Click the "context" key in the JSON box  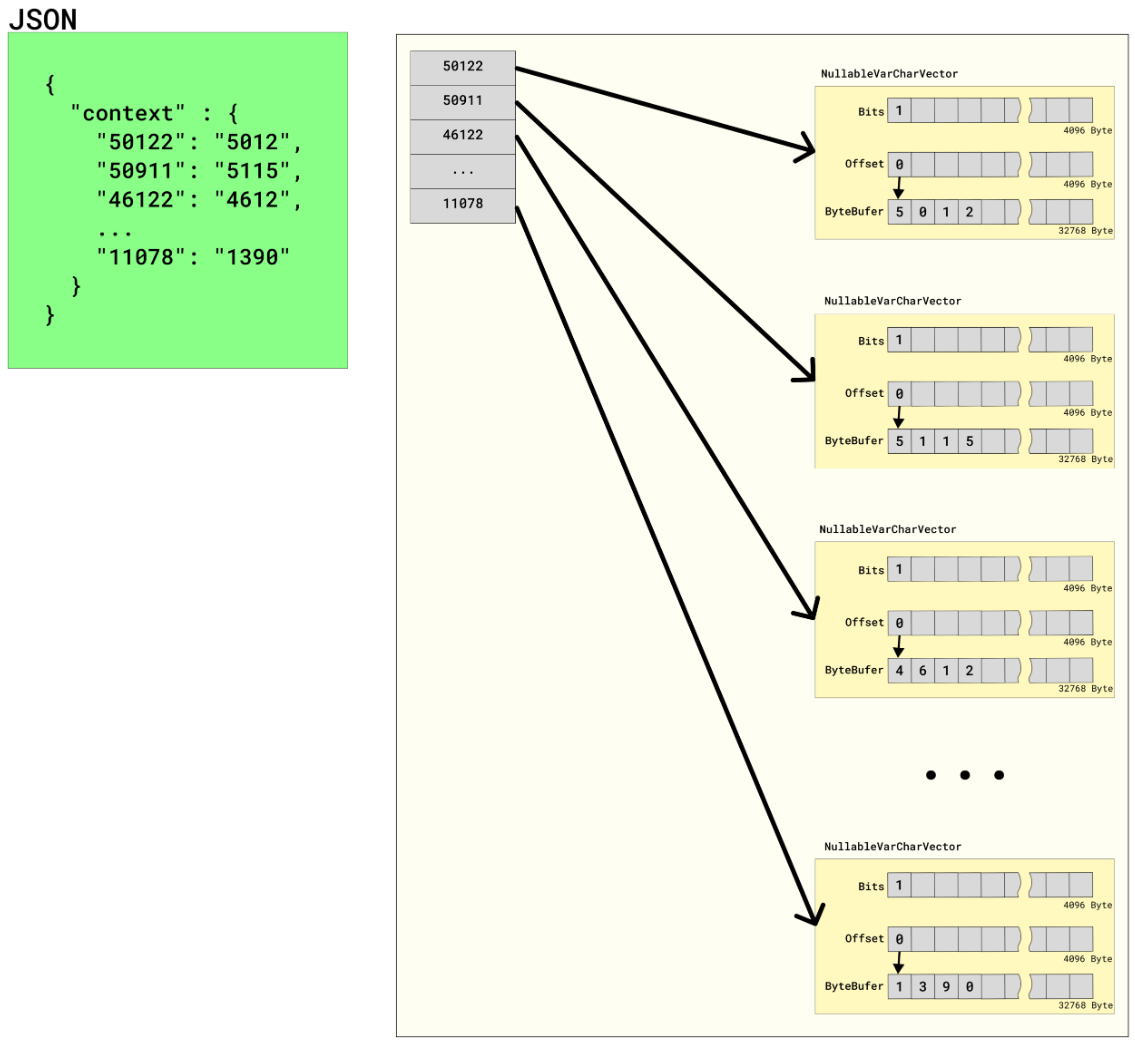[128, 114]
